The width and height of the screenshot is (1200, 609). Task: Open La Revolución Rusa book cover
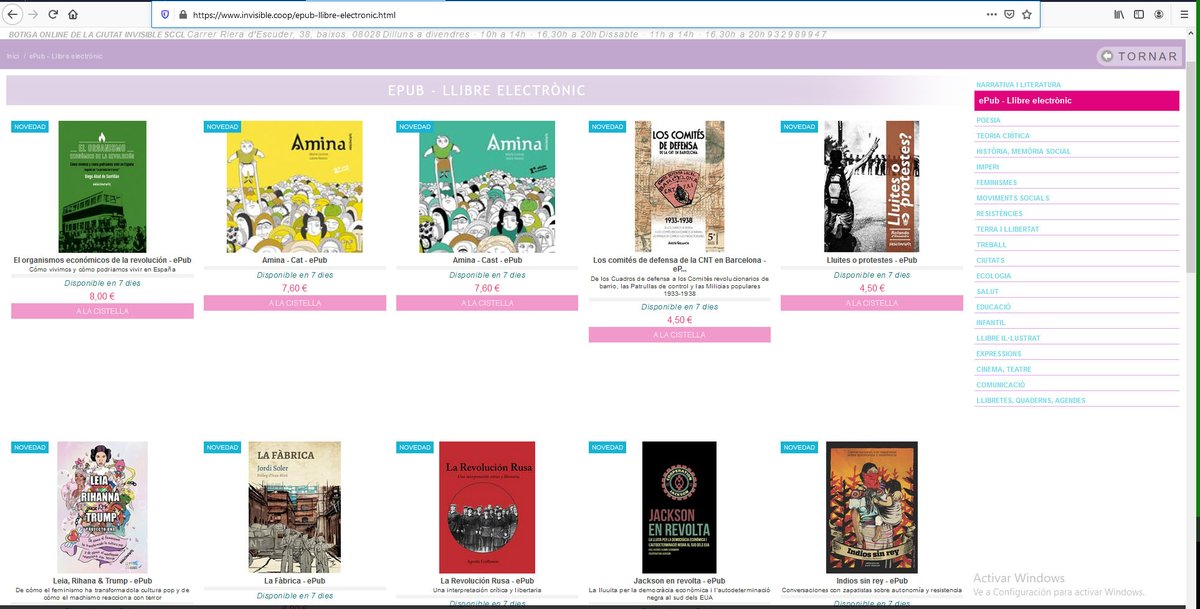(487, 507)
